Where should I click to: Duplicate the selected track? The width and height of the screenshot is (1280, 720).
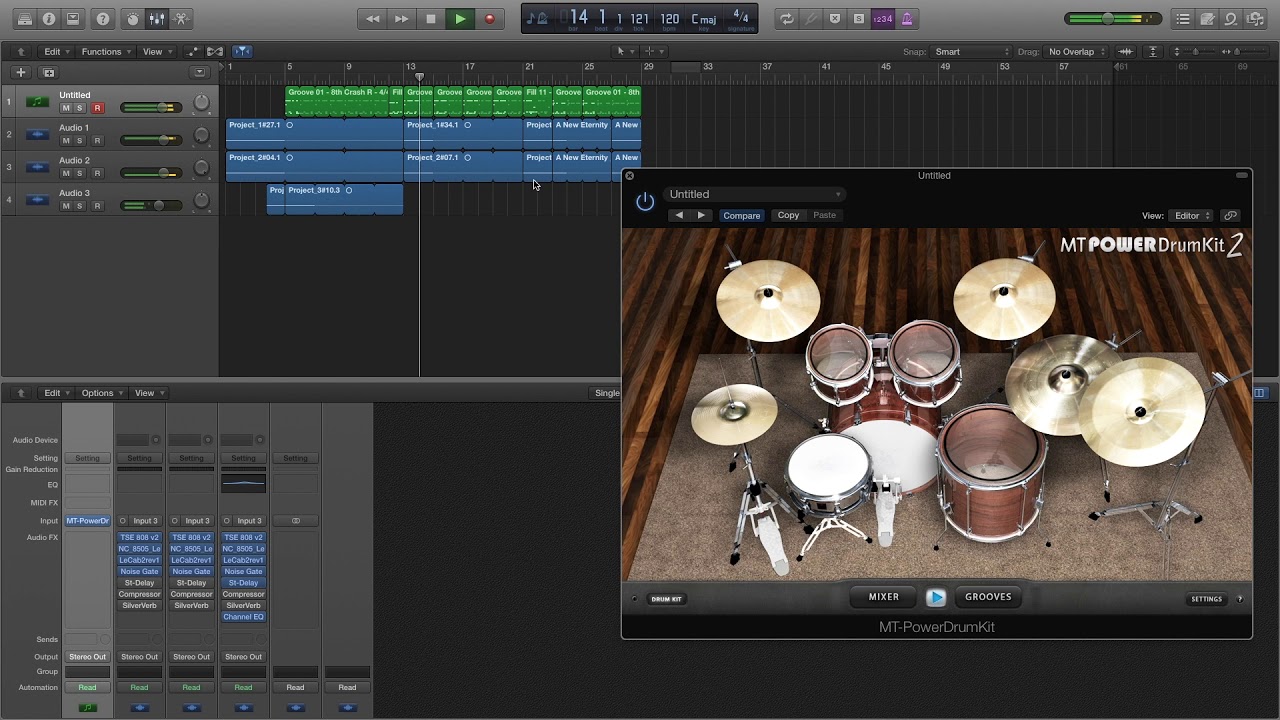tap(49, 72)
